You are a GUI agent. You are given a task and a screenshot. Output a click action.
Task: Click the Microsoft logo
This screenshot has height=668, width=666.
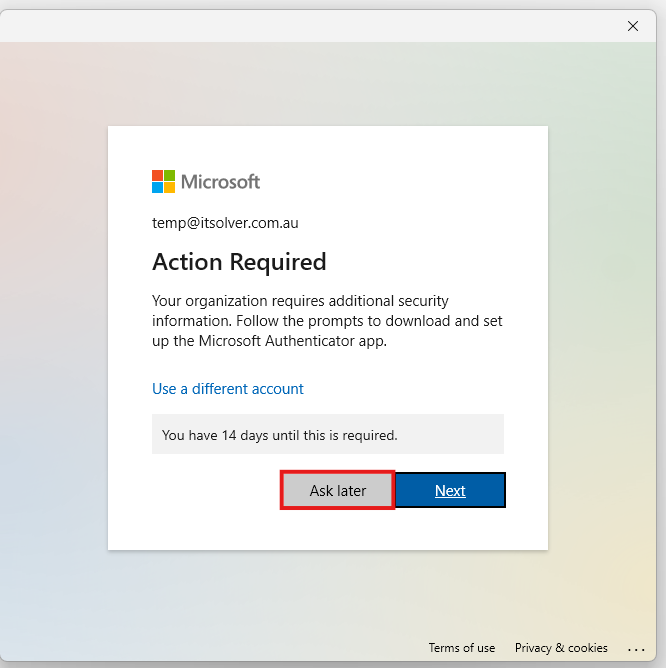point(206,181)
